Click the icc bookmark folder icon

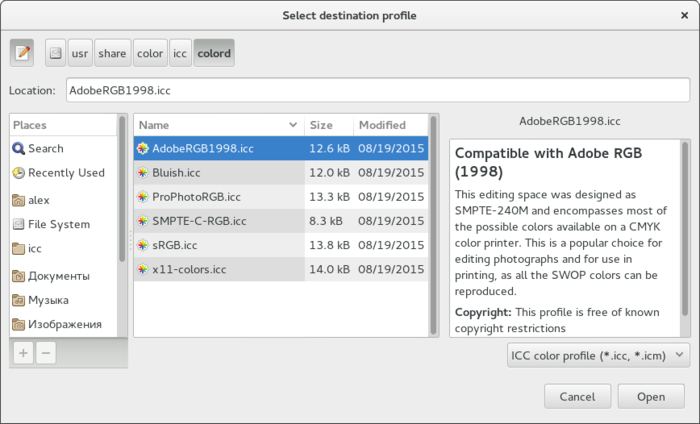tap(18, 249)
